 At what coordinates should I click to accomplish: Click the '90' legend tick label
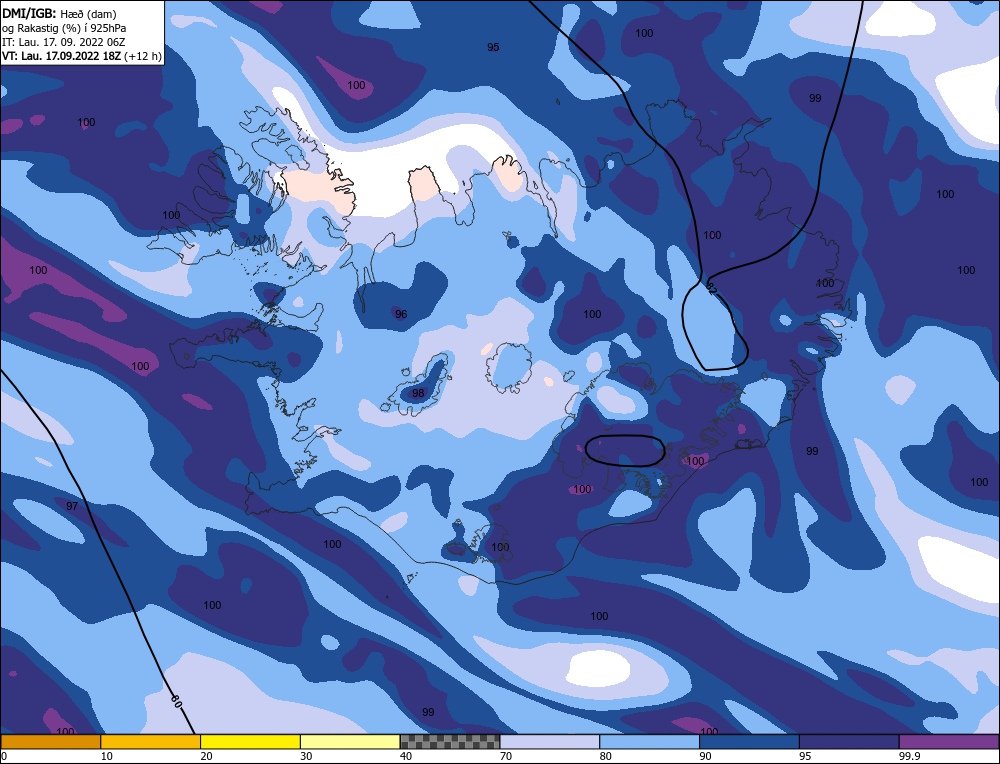coord(705,756)
